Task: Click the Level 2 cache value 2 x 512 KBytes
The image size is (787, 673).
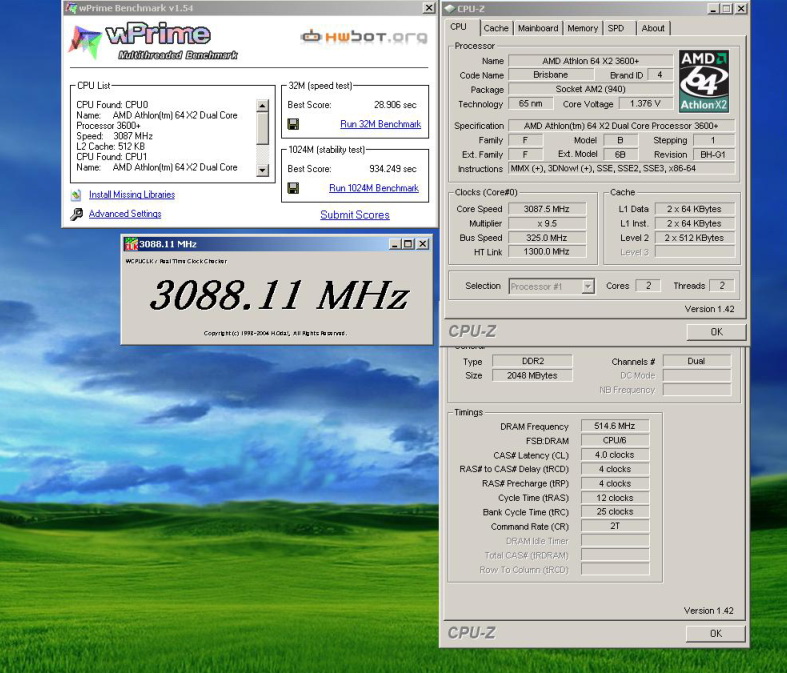Action: point(694,238)
